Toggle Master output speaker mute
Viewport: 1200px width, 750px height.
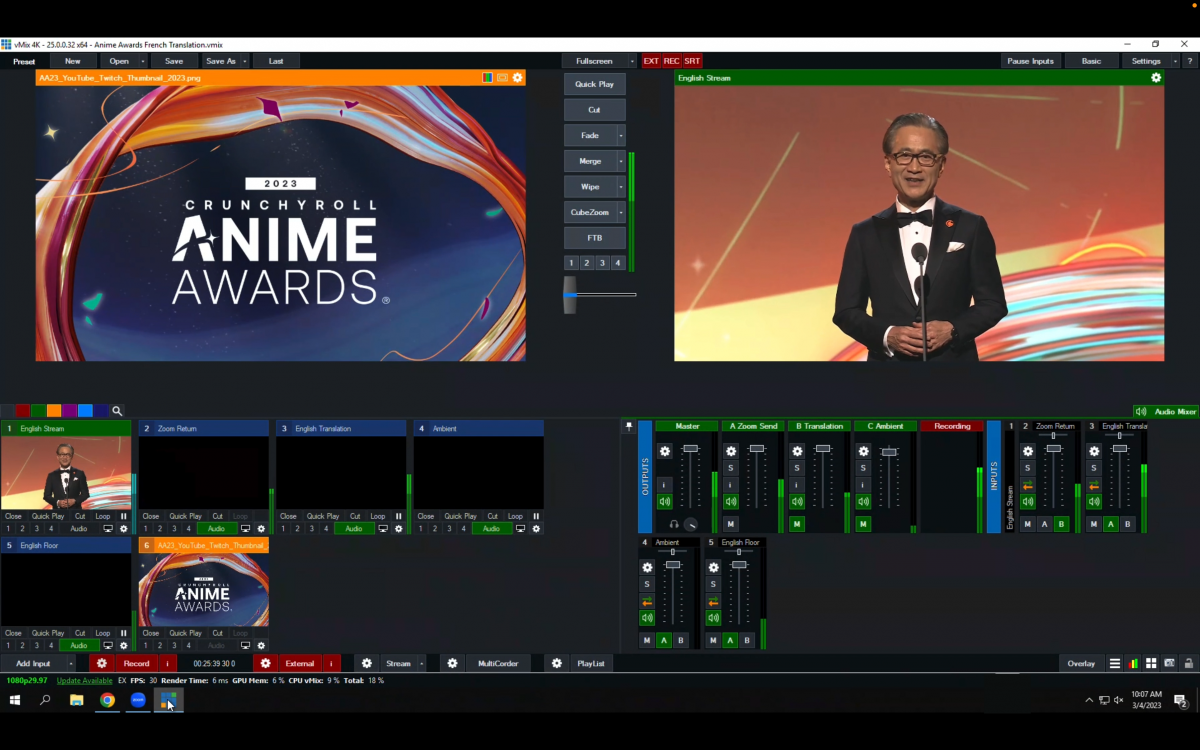click(665, 502)
